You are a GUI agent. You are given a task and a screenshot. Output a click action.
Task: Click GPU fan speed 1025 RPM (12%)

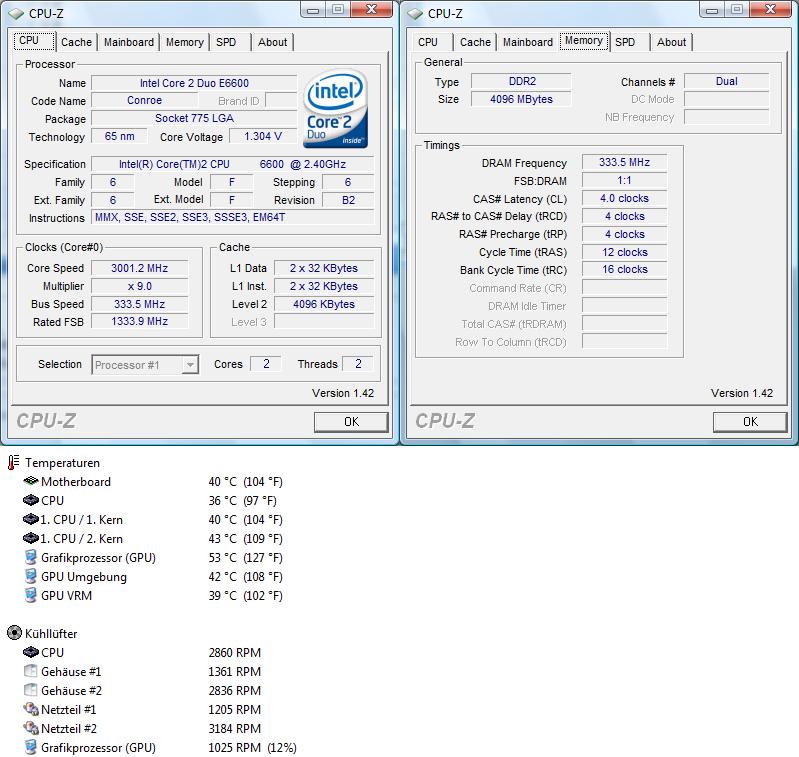coord(252,747)
